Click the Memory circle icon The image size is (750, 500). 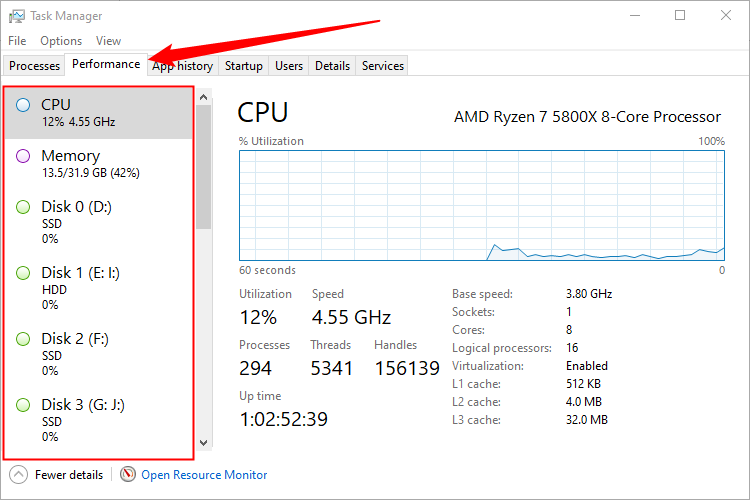[x=24, y=156]
